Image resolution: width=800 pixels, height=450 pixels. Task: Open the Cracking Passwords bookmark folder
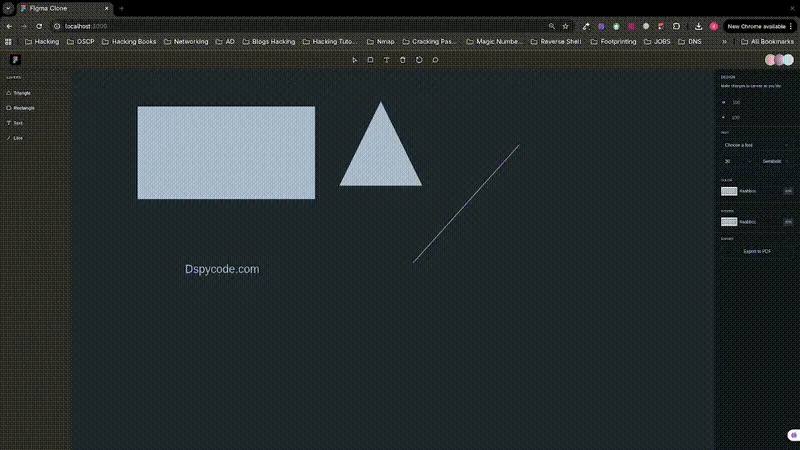pos(430,42)
